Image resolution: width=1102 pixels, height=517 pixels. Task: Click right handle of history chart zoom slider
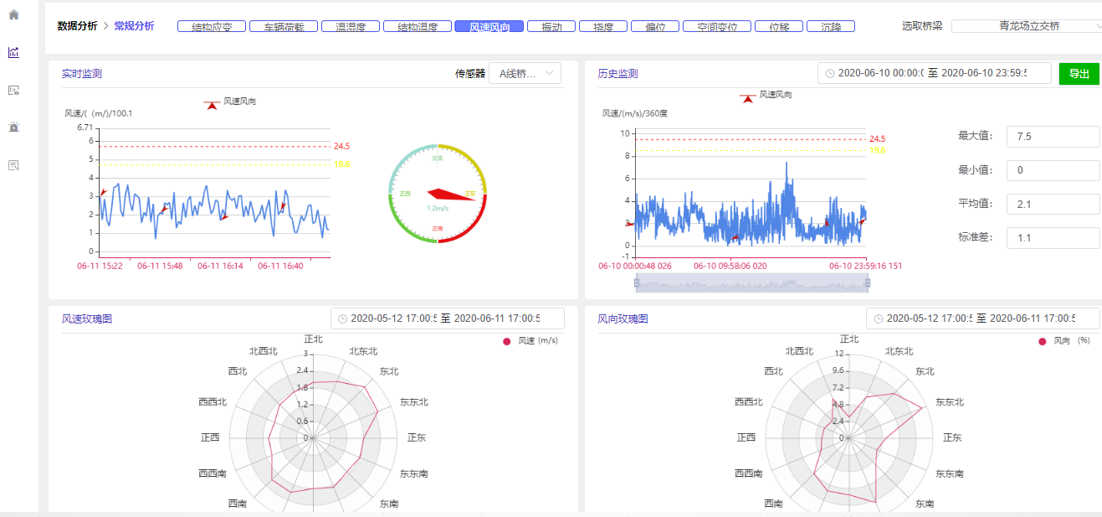click(867, 283)
